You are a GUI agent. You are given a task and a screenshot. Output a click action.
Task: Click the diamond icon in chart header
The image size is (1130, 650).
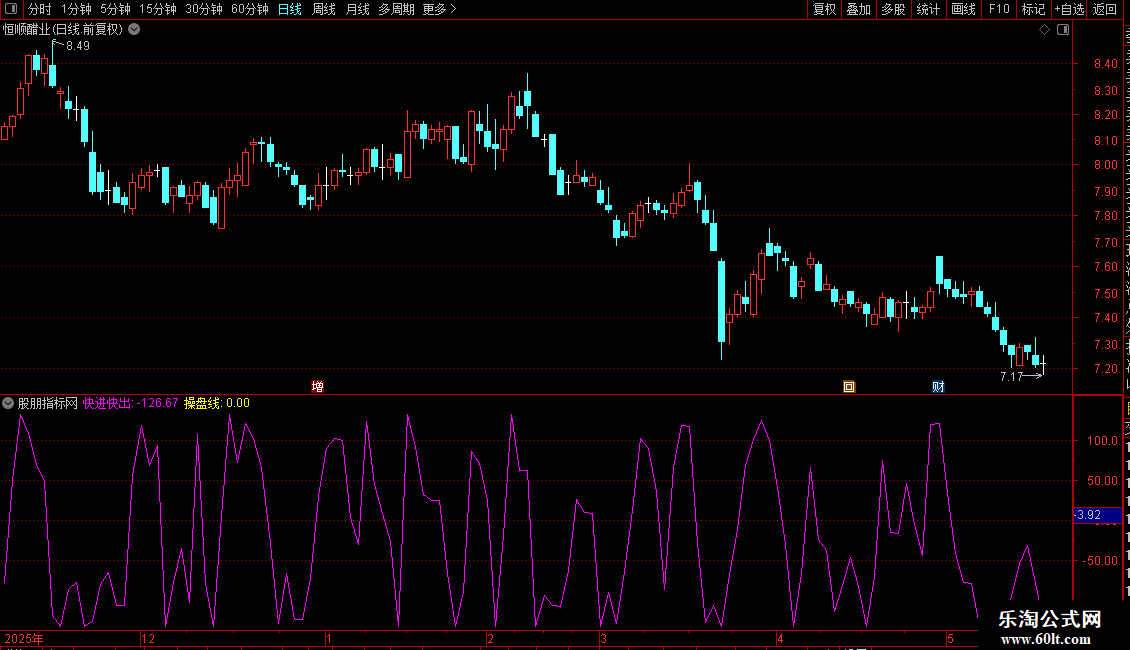point(1044,30)
